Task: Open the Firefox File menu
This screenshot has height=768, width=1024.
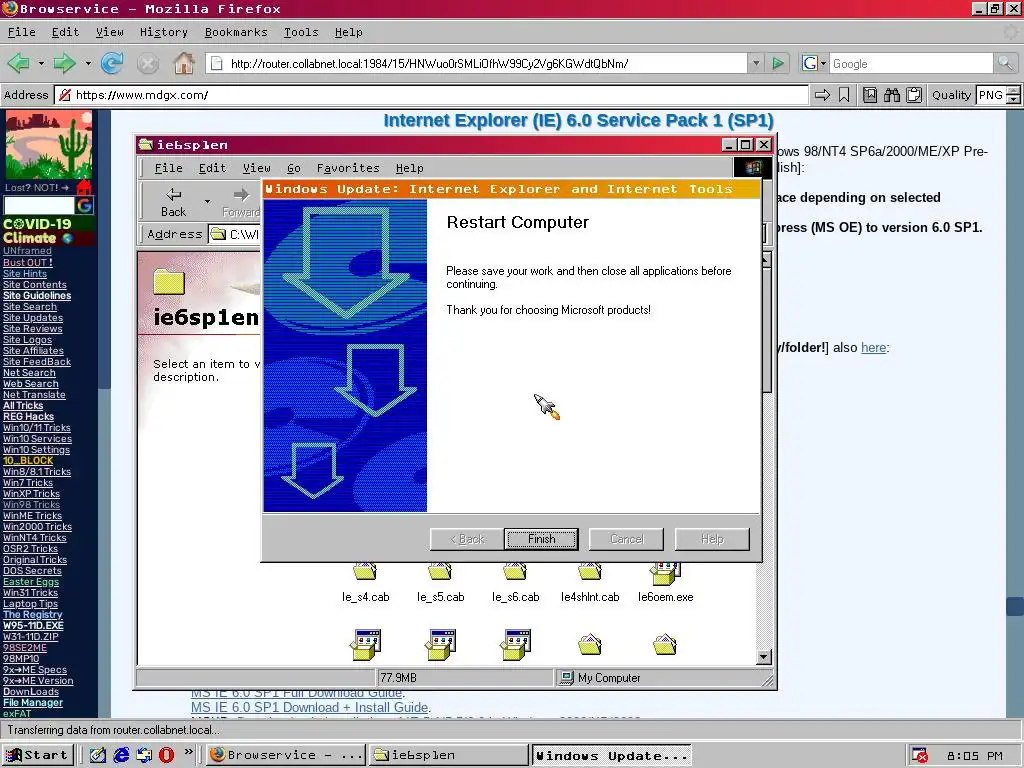Action: (22, 32)
